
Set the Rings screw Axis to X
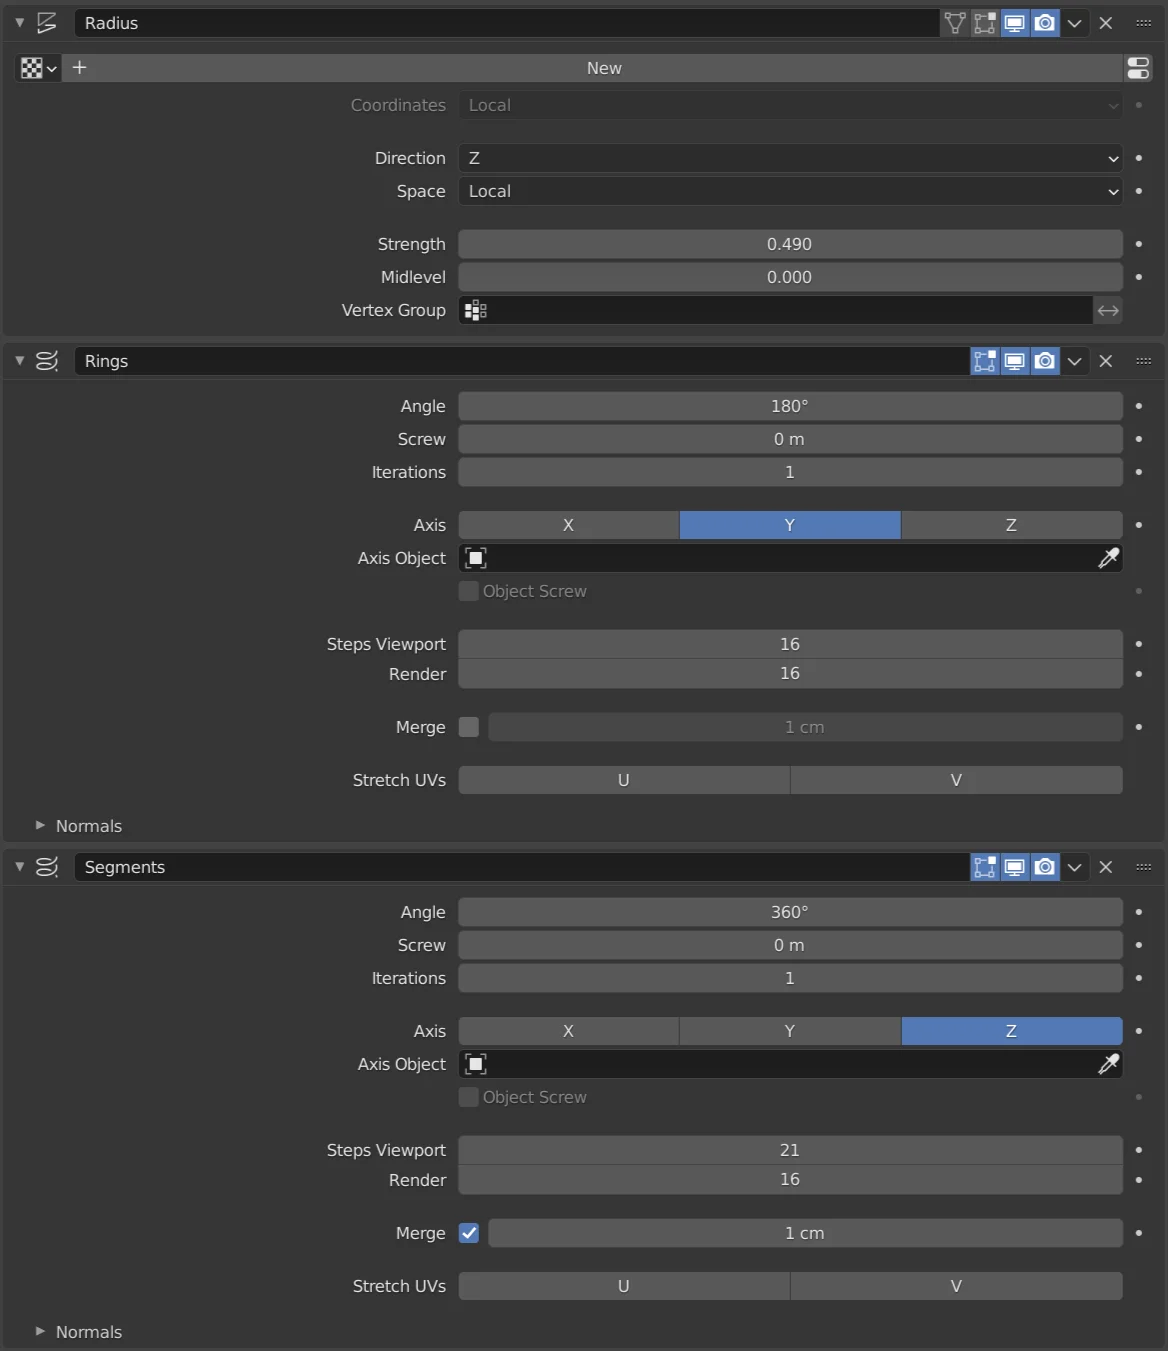click(x=568, y=525)
